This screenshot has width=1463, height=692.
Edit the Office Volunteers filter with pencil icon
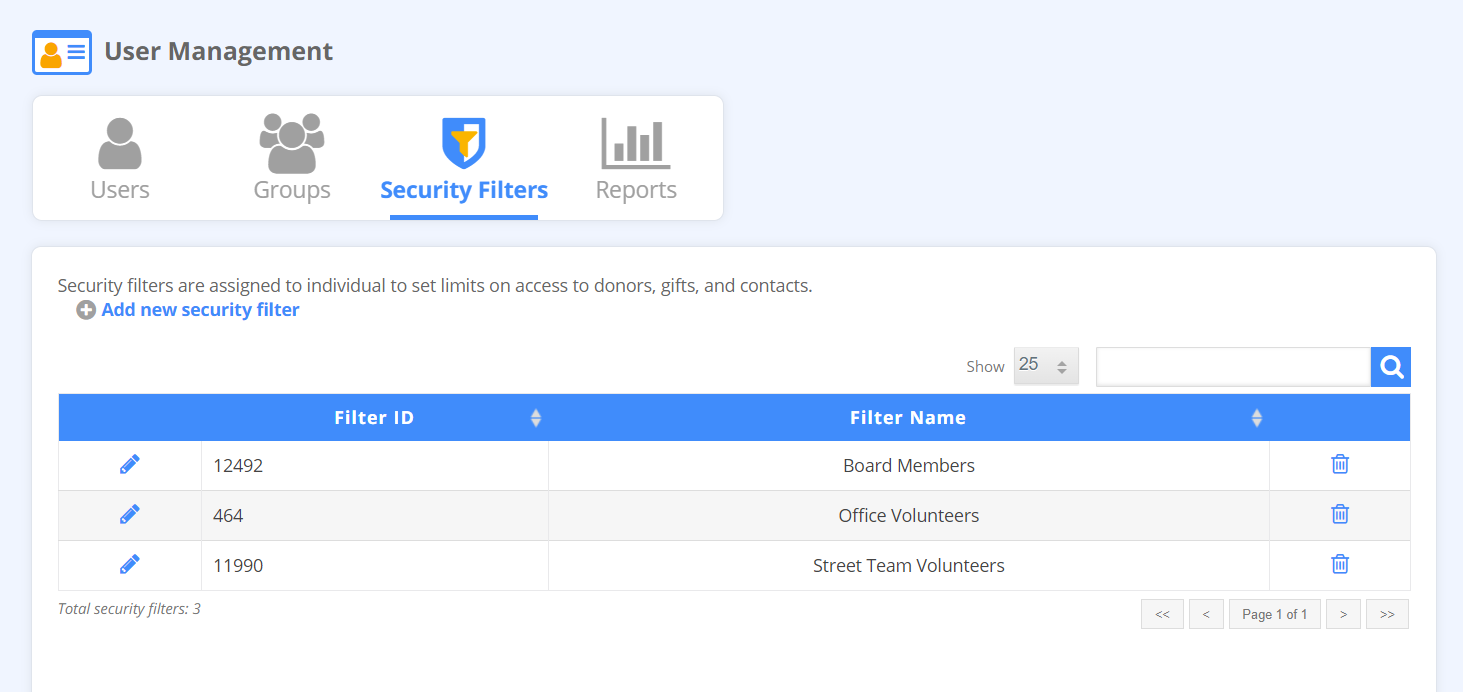(130, 514)
